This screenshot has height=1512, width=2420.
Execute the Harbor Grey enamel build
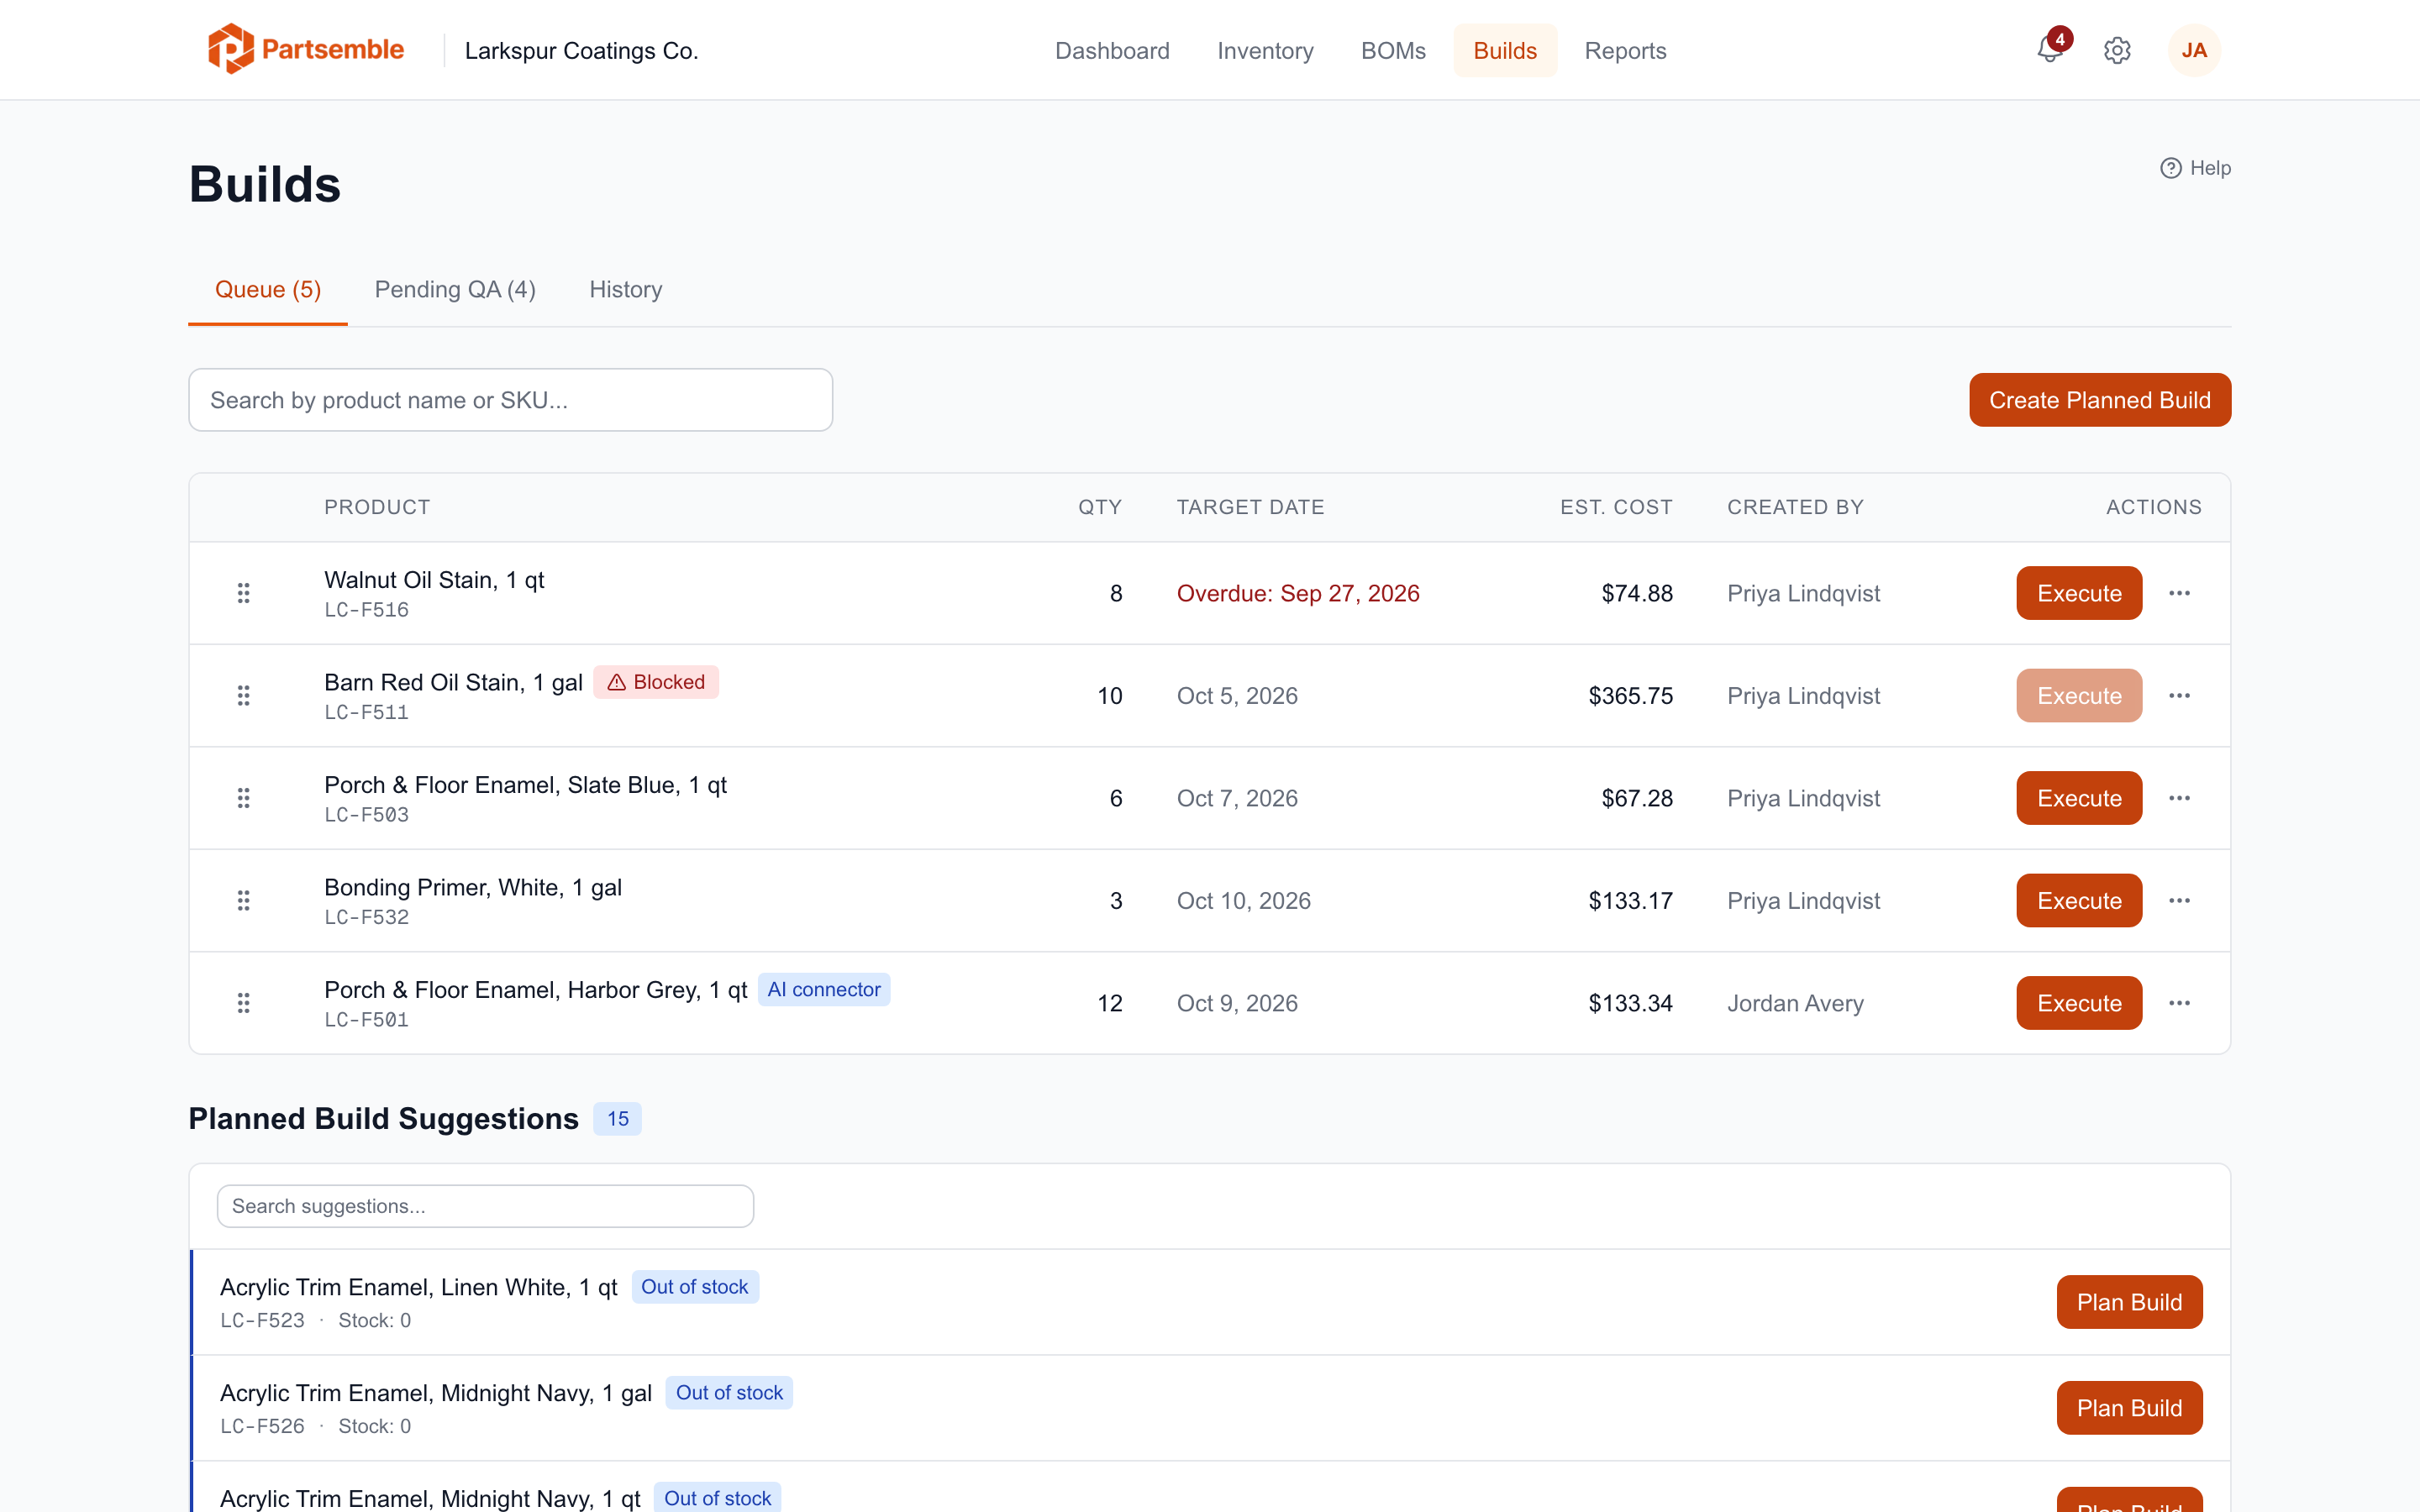click(x=2079, y=1003)
